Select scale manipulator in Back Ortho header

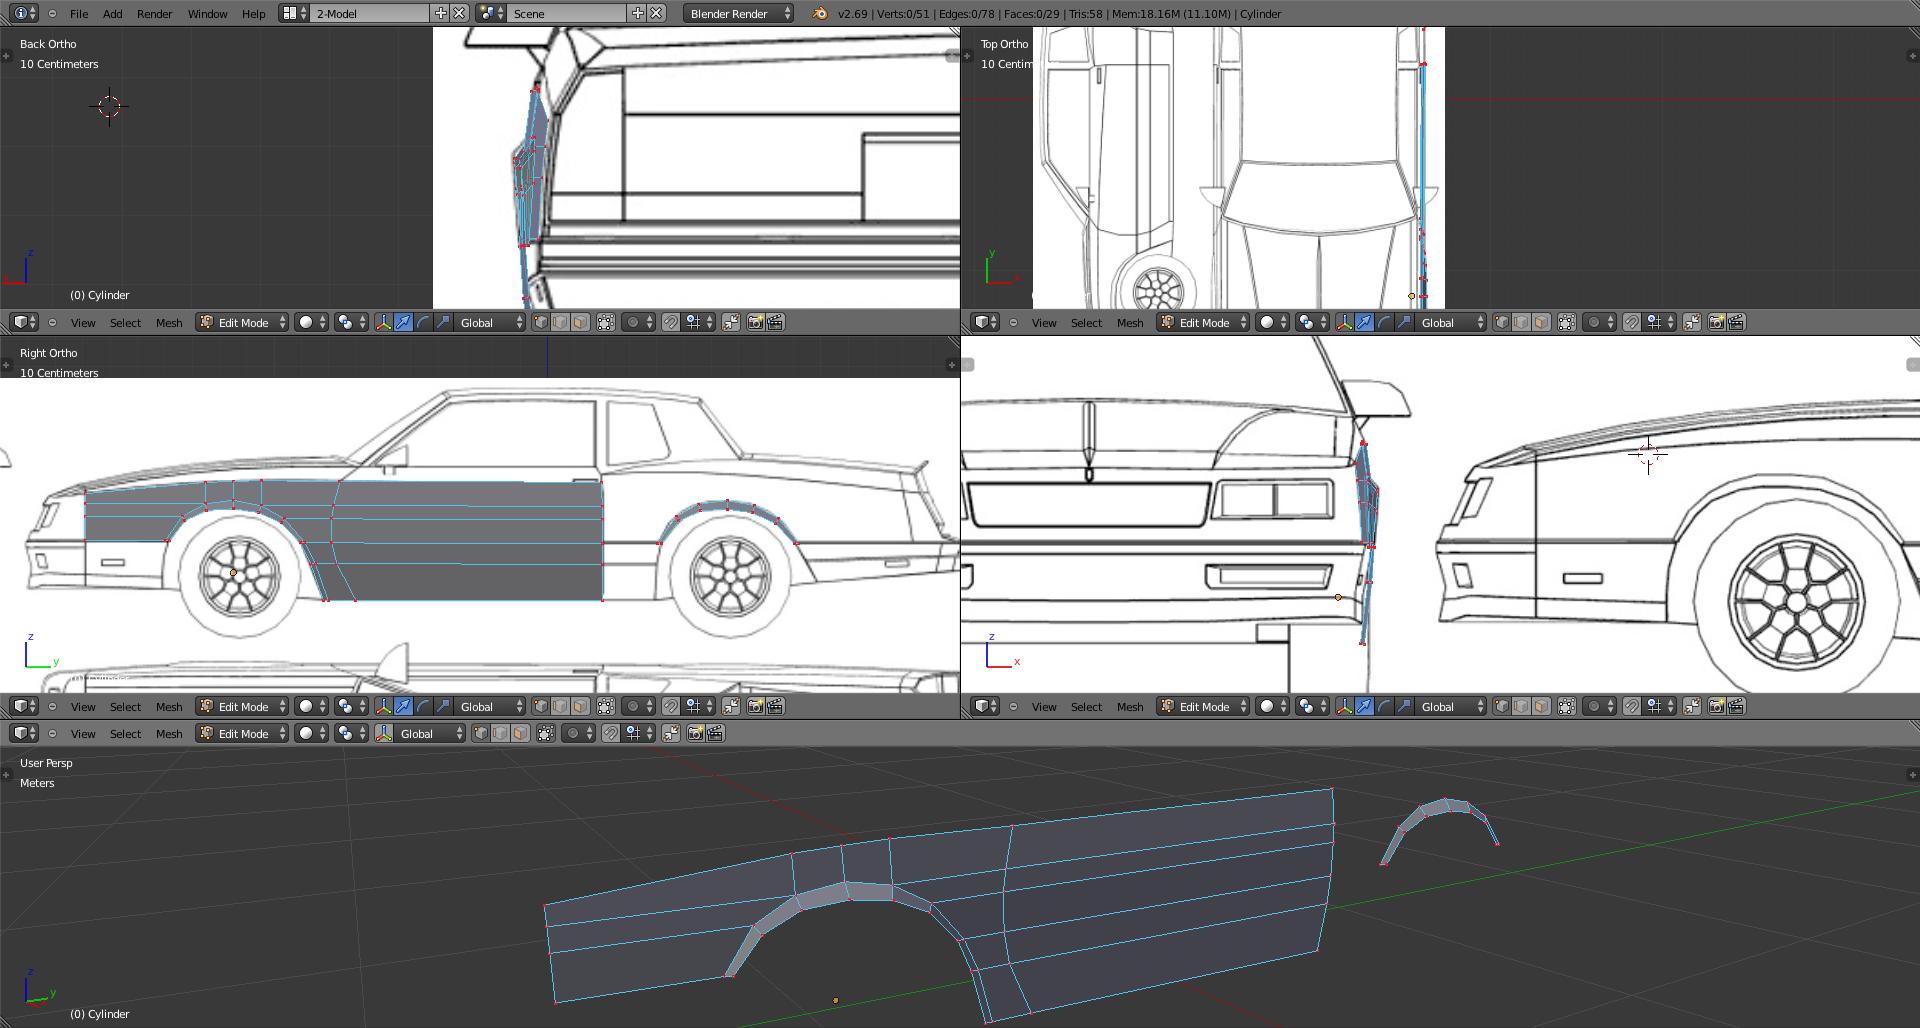[x=443, y=322]
